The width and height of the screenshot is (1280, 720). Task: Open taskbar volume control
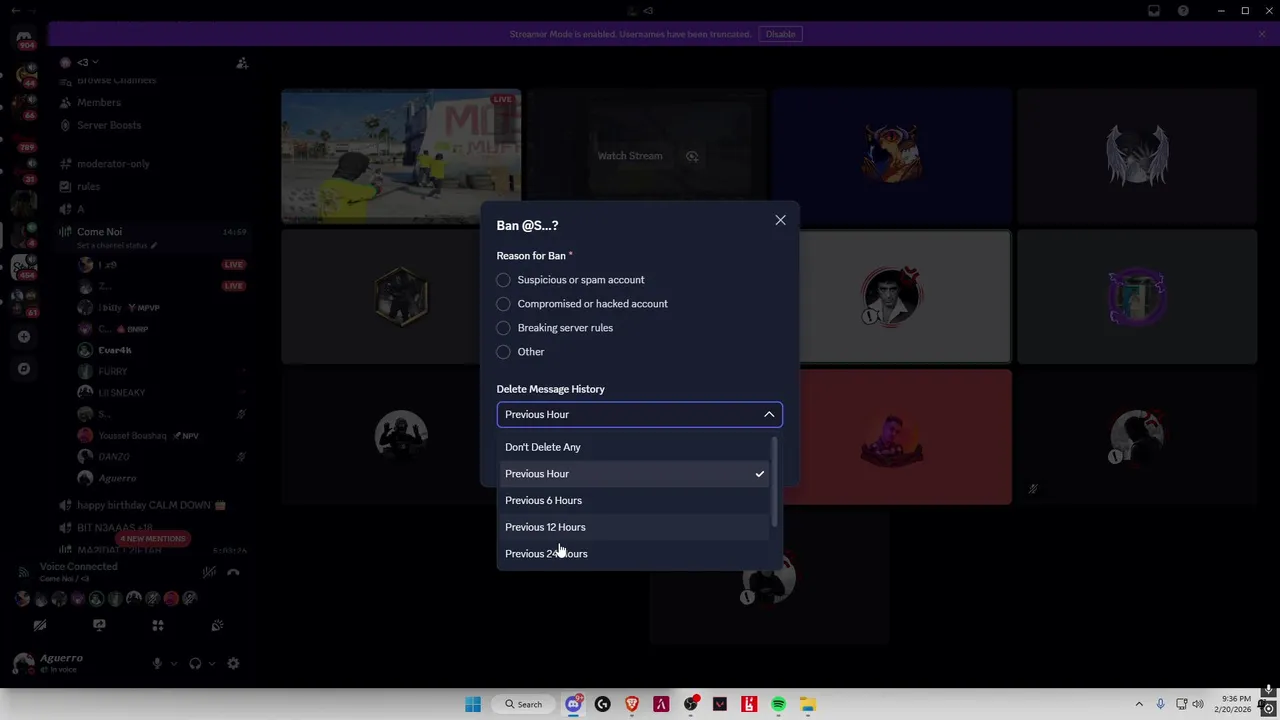1198,704
